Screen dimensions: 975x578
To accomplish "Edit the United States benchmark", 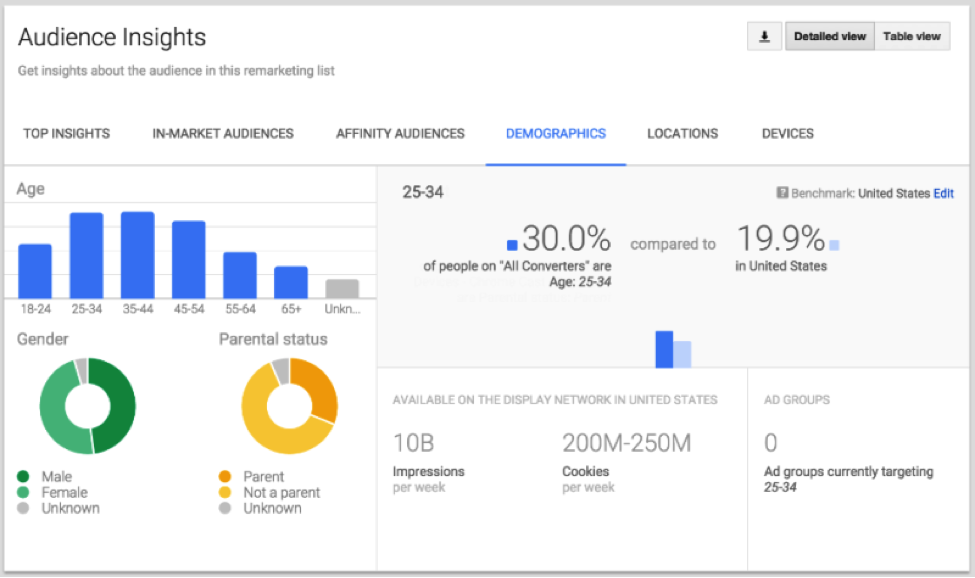I will 944,193.
